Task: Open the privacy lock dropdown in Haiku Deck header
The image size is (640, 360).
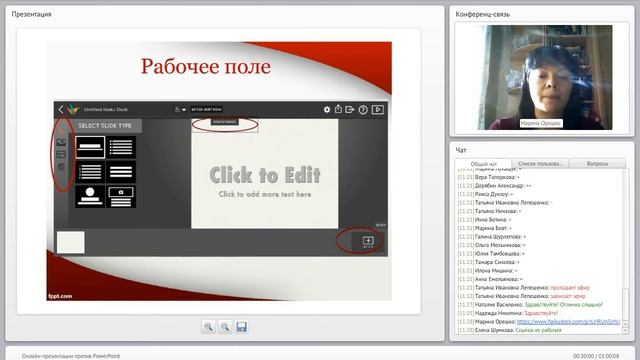Action: click(180, 109)
